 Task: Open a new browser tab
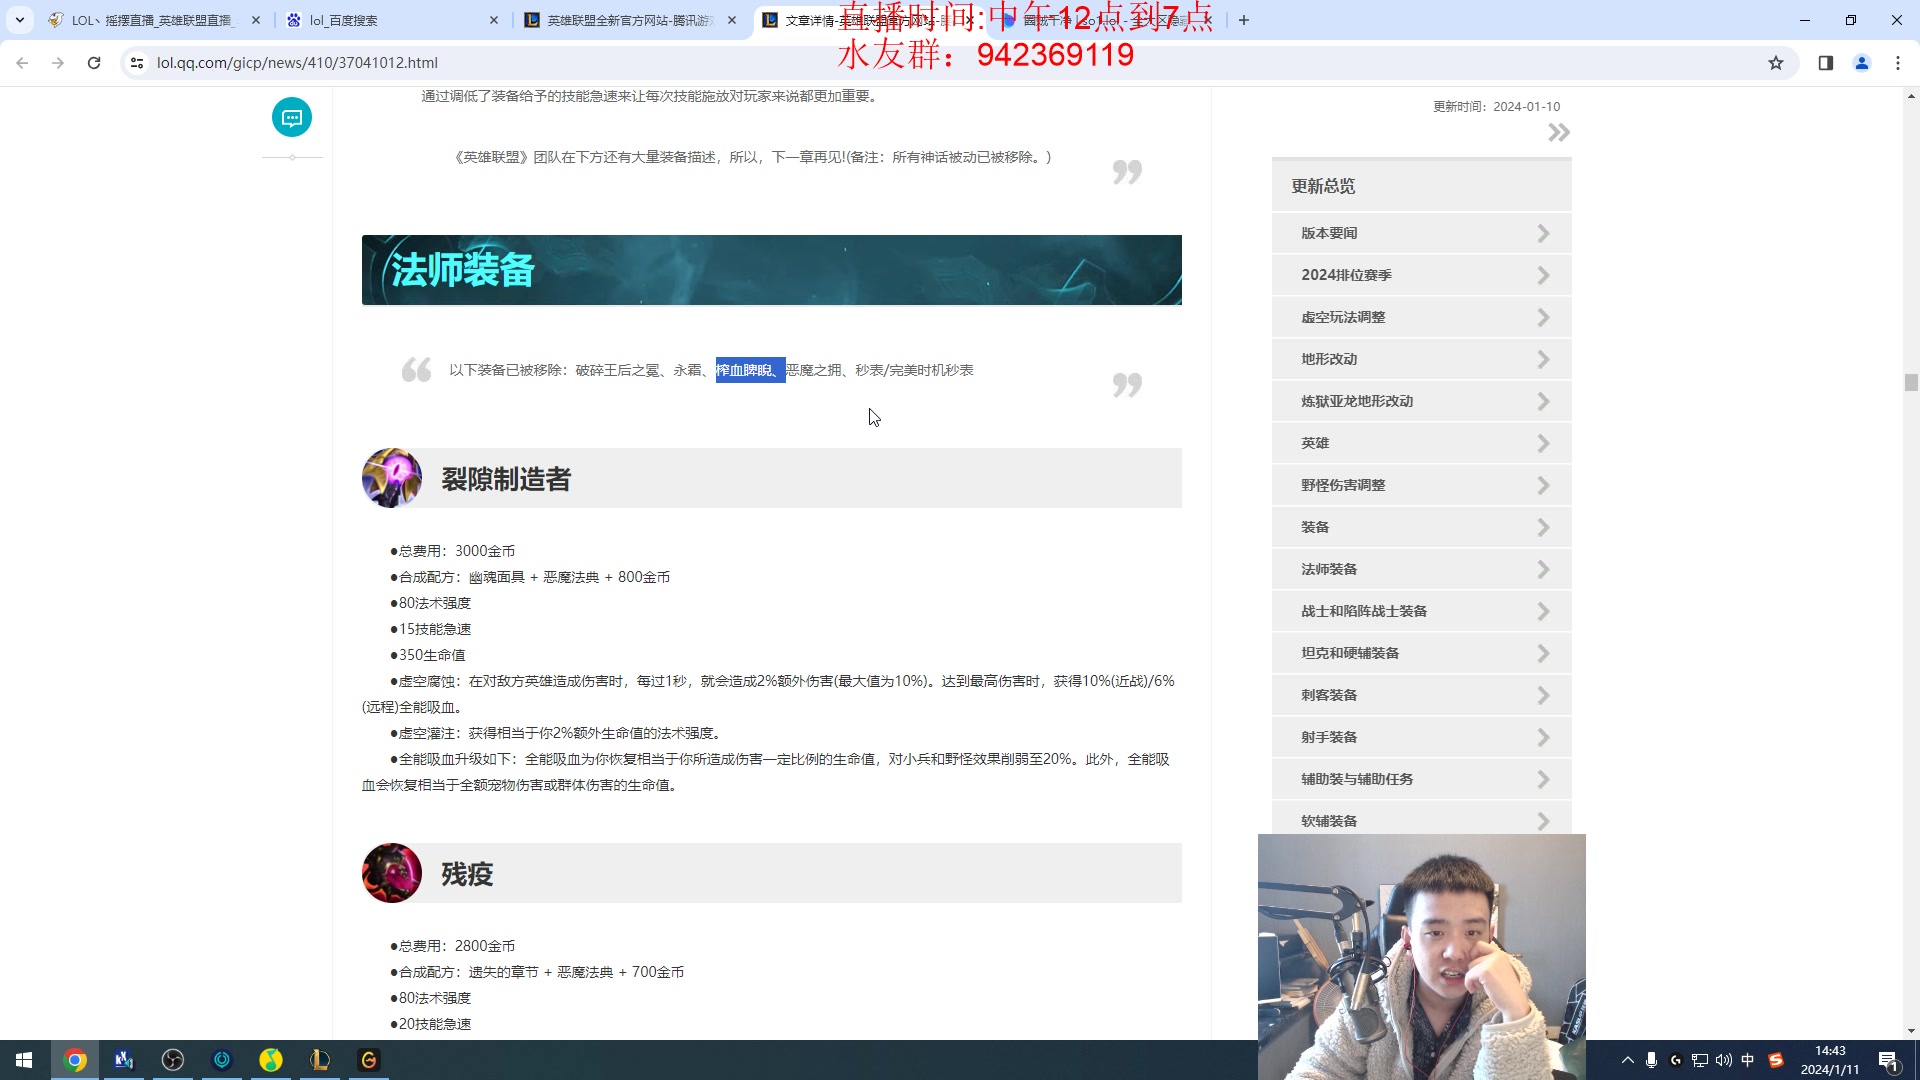point(1244,20)
